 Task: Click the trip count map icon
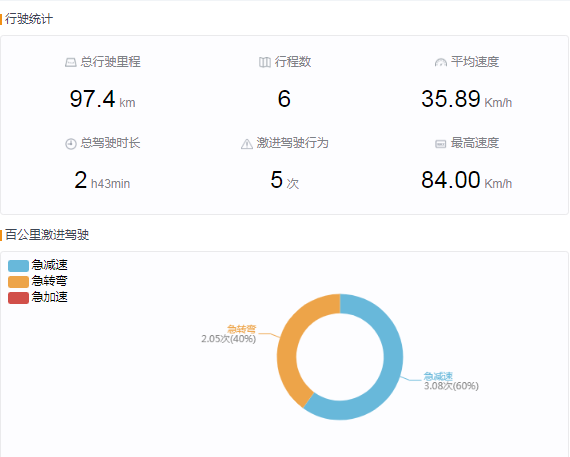point(265,63)
